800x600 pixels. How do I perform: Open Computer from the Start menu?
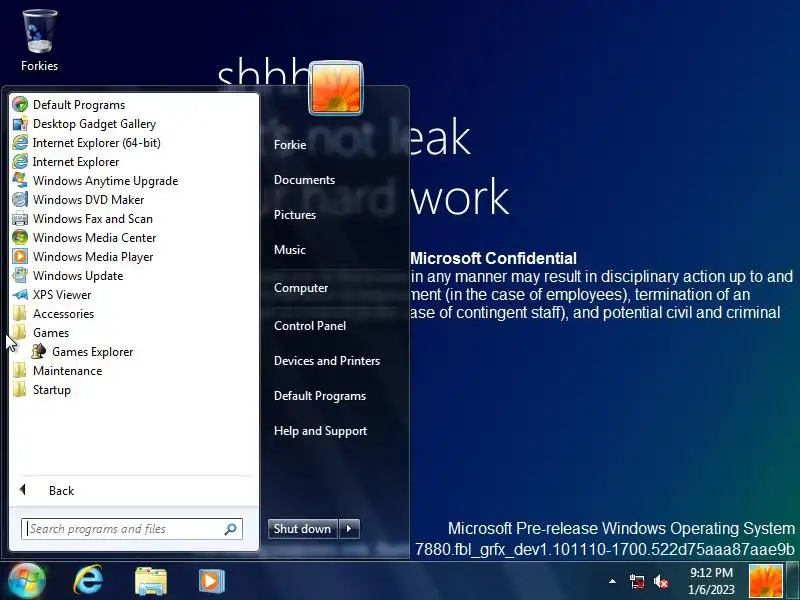pos(301,288)
